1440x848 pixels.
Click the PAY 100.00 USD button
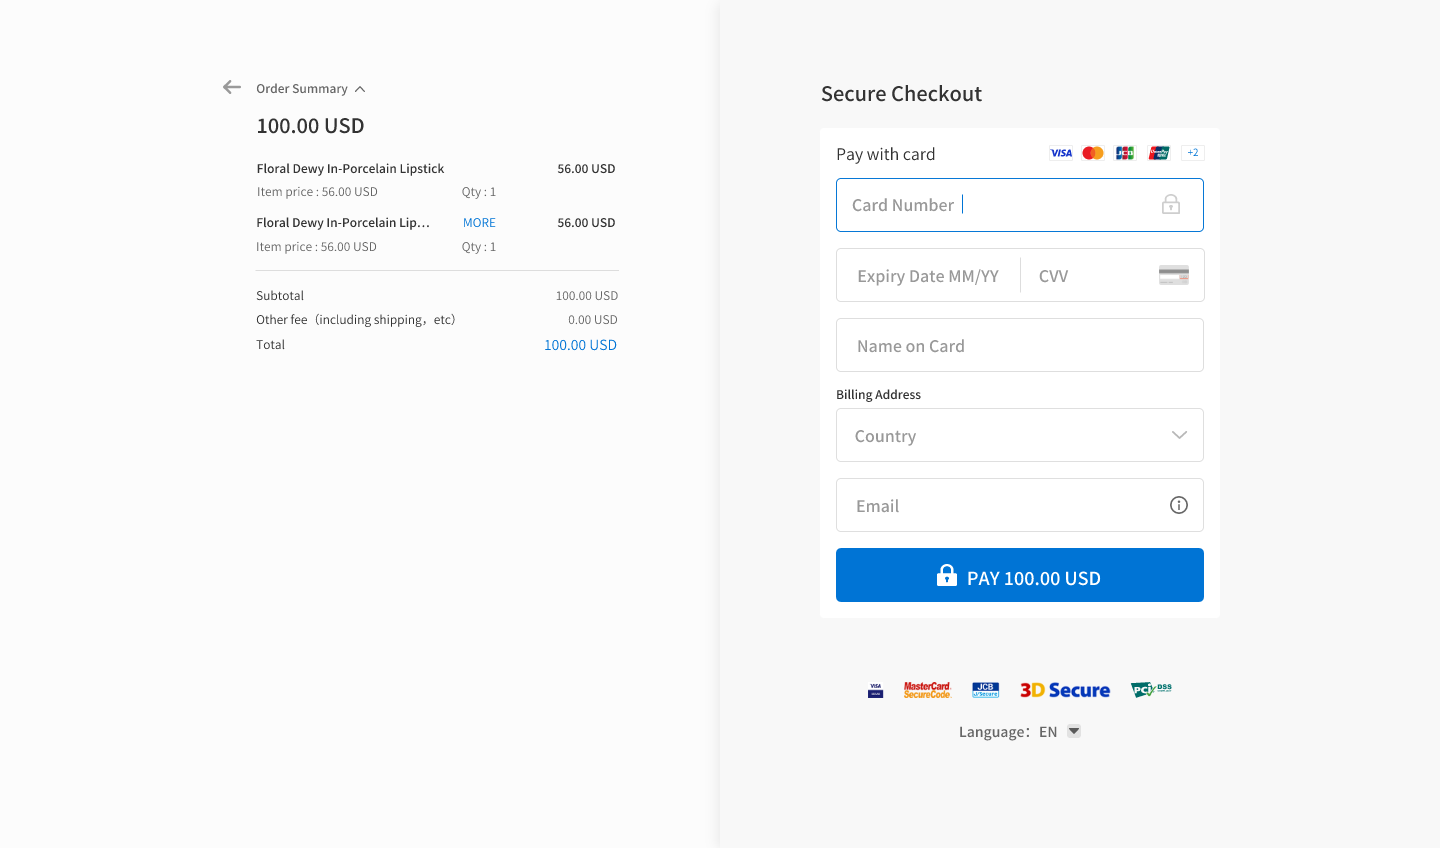tap(1020, 575)
